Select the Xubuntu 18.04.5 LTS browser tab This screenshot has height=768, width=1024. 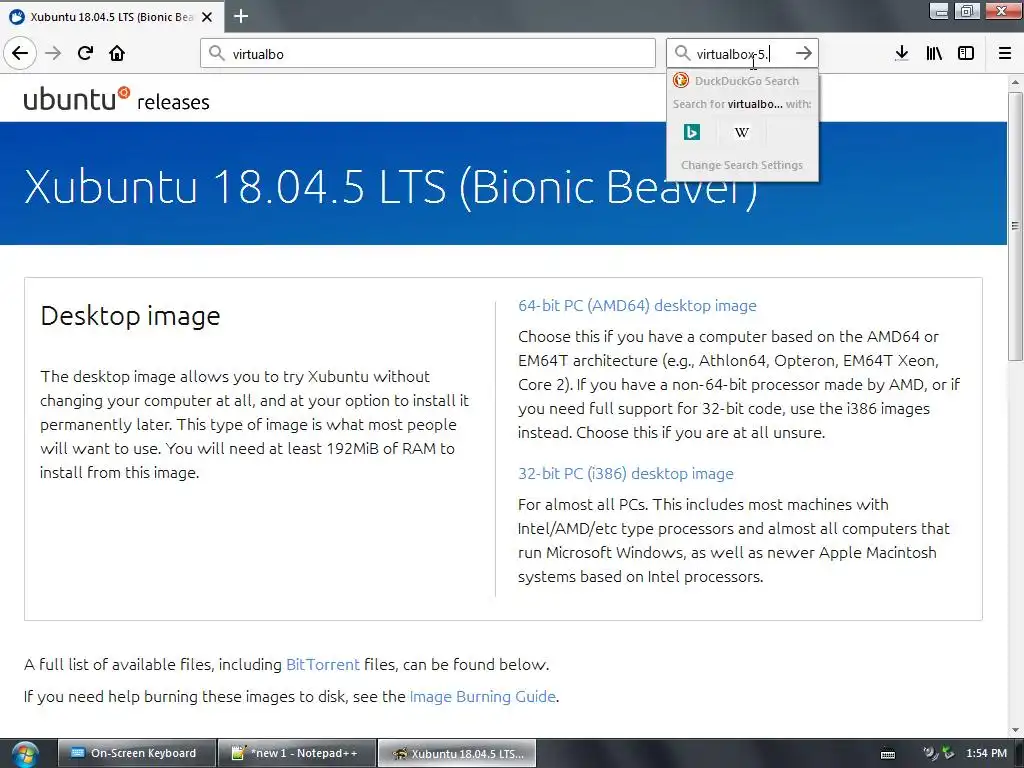[x=112, y=17]
